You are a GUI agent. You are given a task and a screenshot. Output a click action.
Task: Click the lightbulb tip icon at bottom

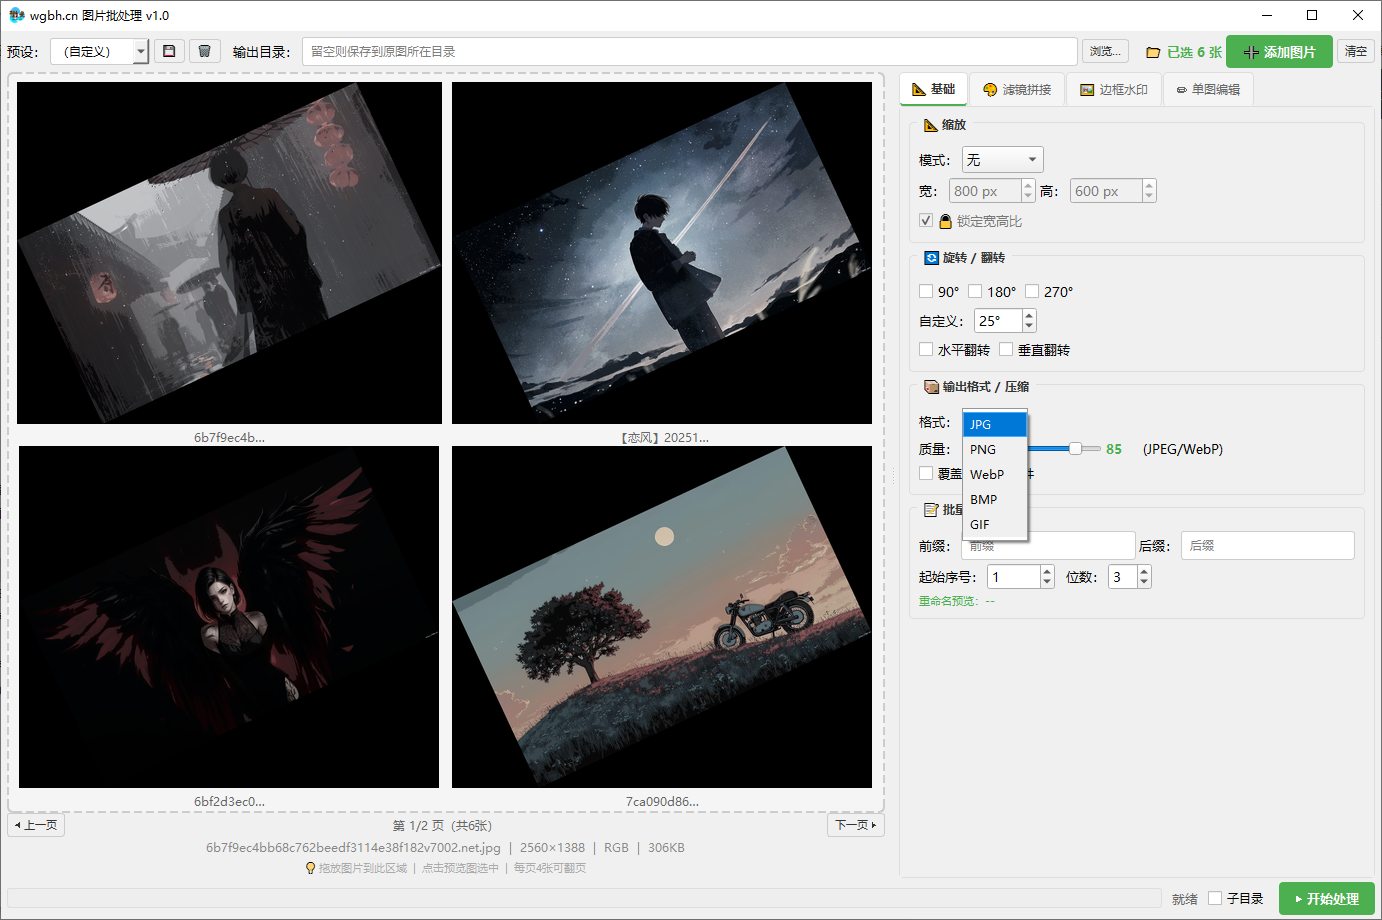click(x=310, y=868)
